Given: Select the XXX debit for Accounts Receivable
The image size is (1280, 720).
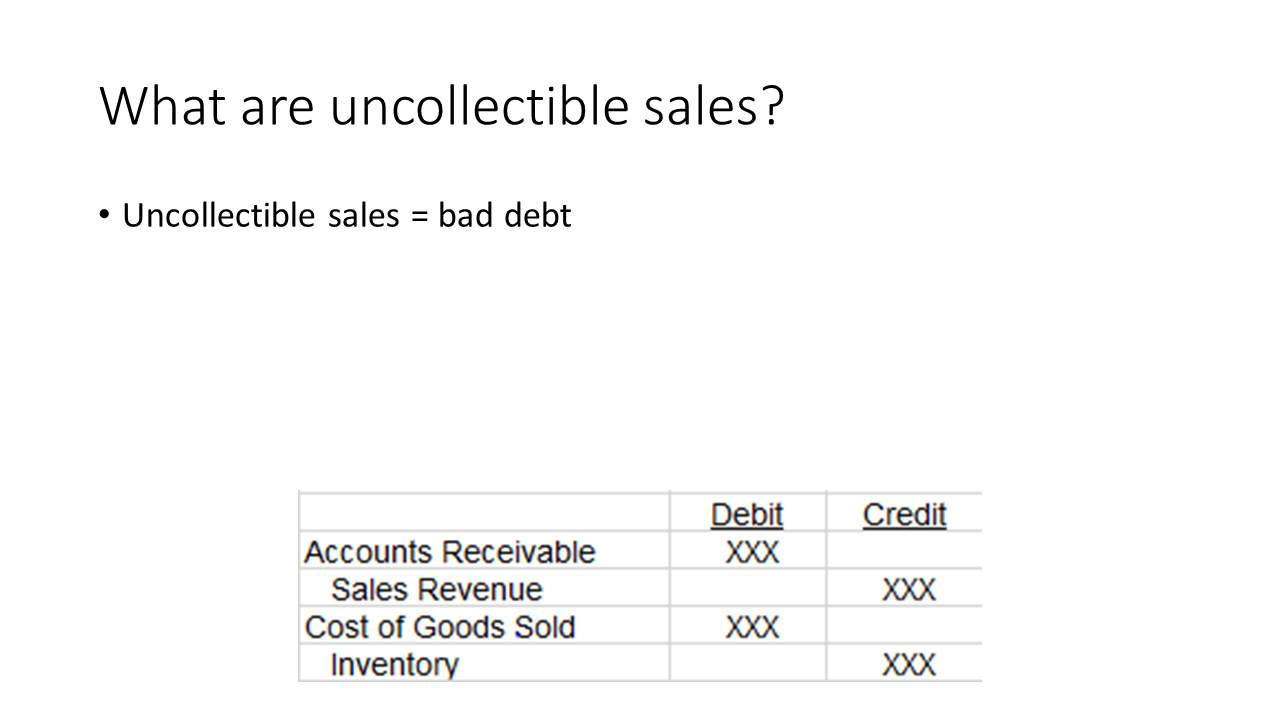Looking at the screenshot, I should (x=751, y=552).
